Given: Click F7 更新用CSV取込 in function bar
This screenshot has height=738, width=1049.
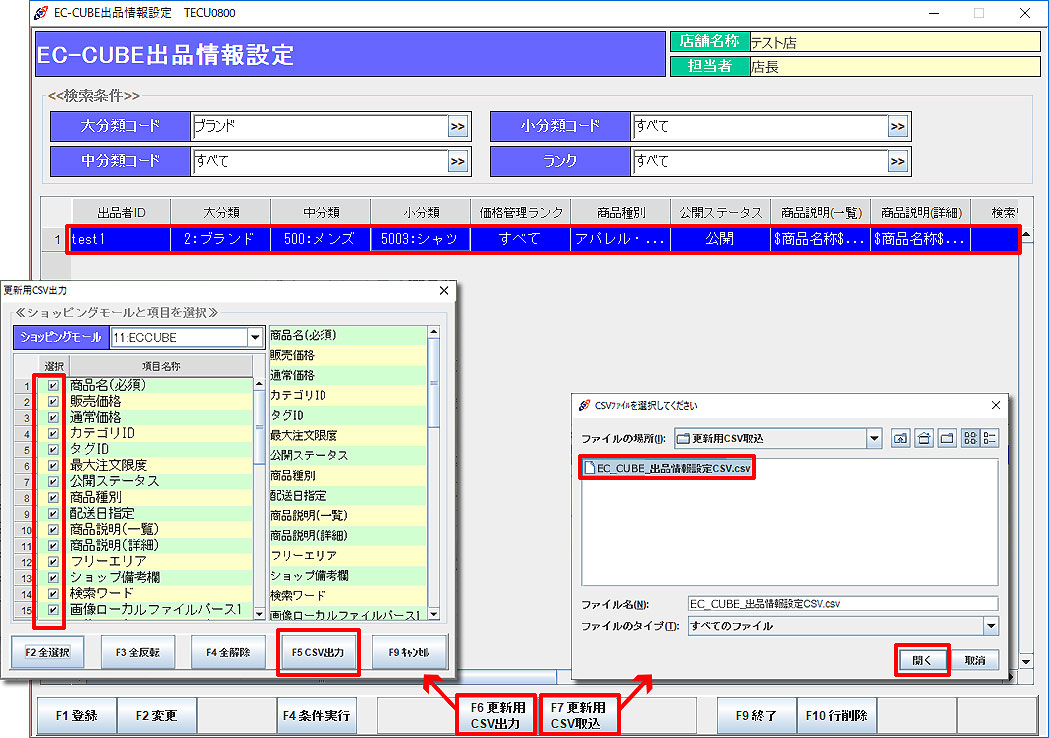Looking at the screenshot, I should tap(581, 715).
